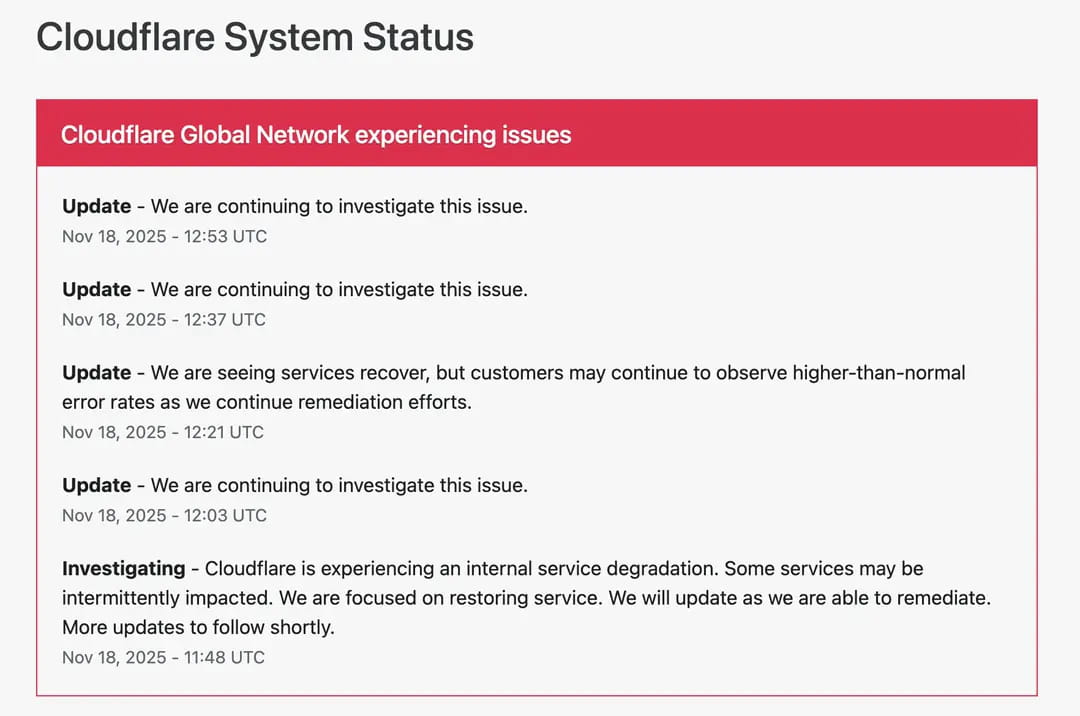This screenshot has height=716, width=1080.
Task: Click the update message posted at 12:37 UTC
Action: pyautogui.click(x=339, y=290)
